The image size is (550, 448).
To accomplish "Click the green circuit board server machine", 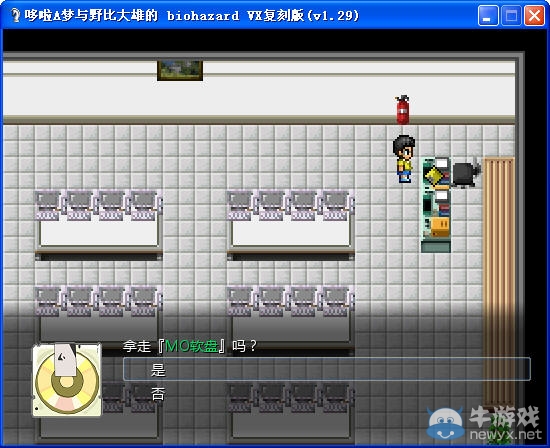I will (436, 205).
